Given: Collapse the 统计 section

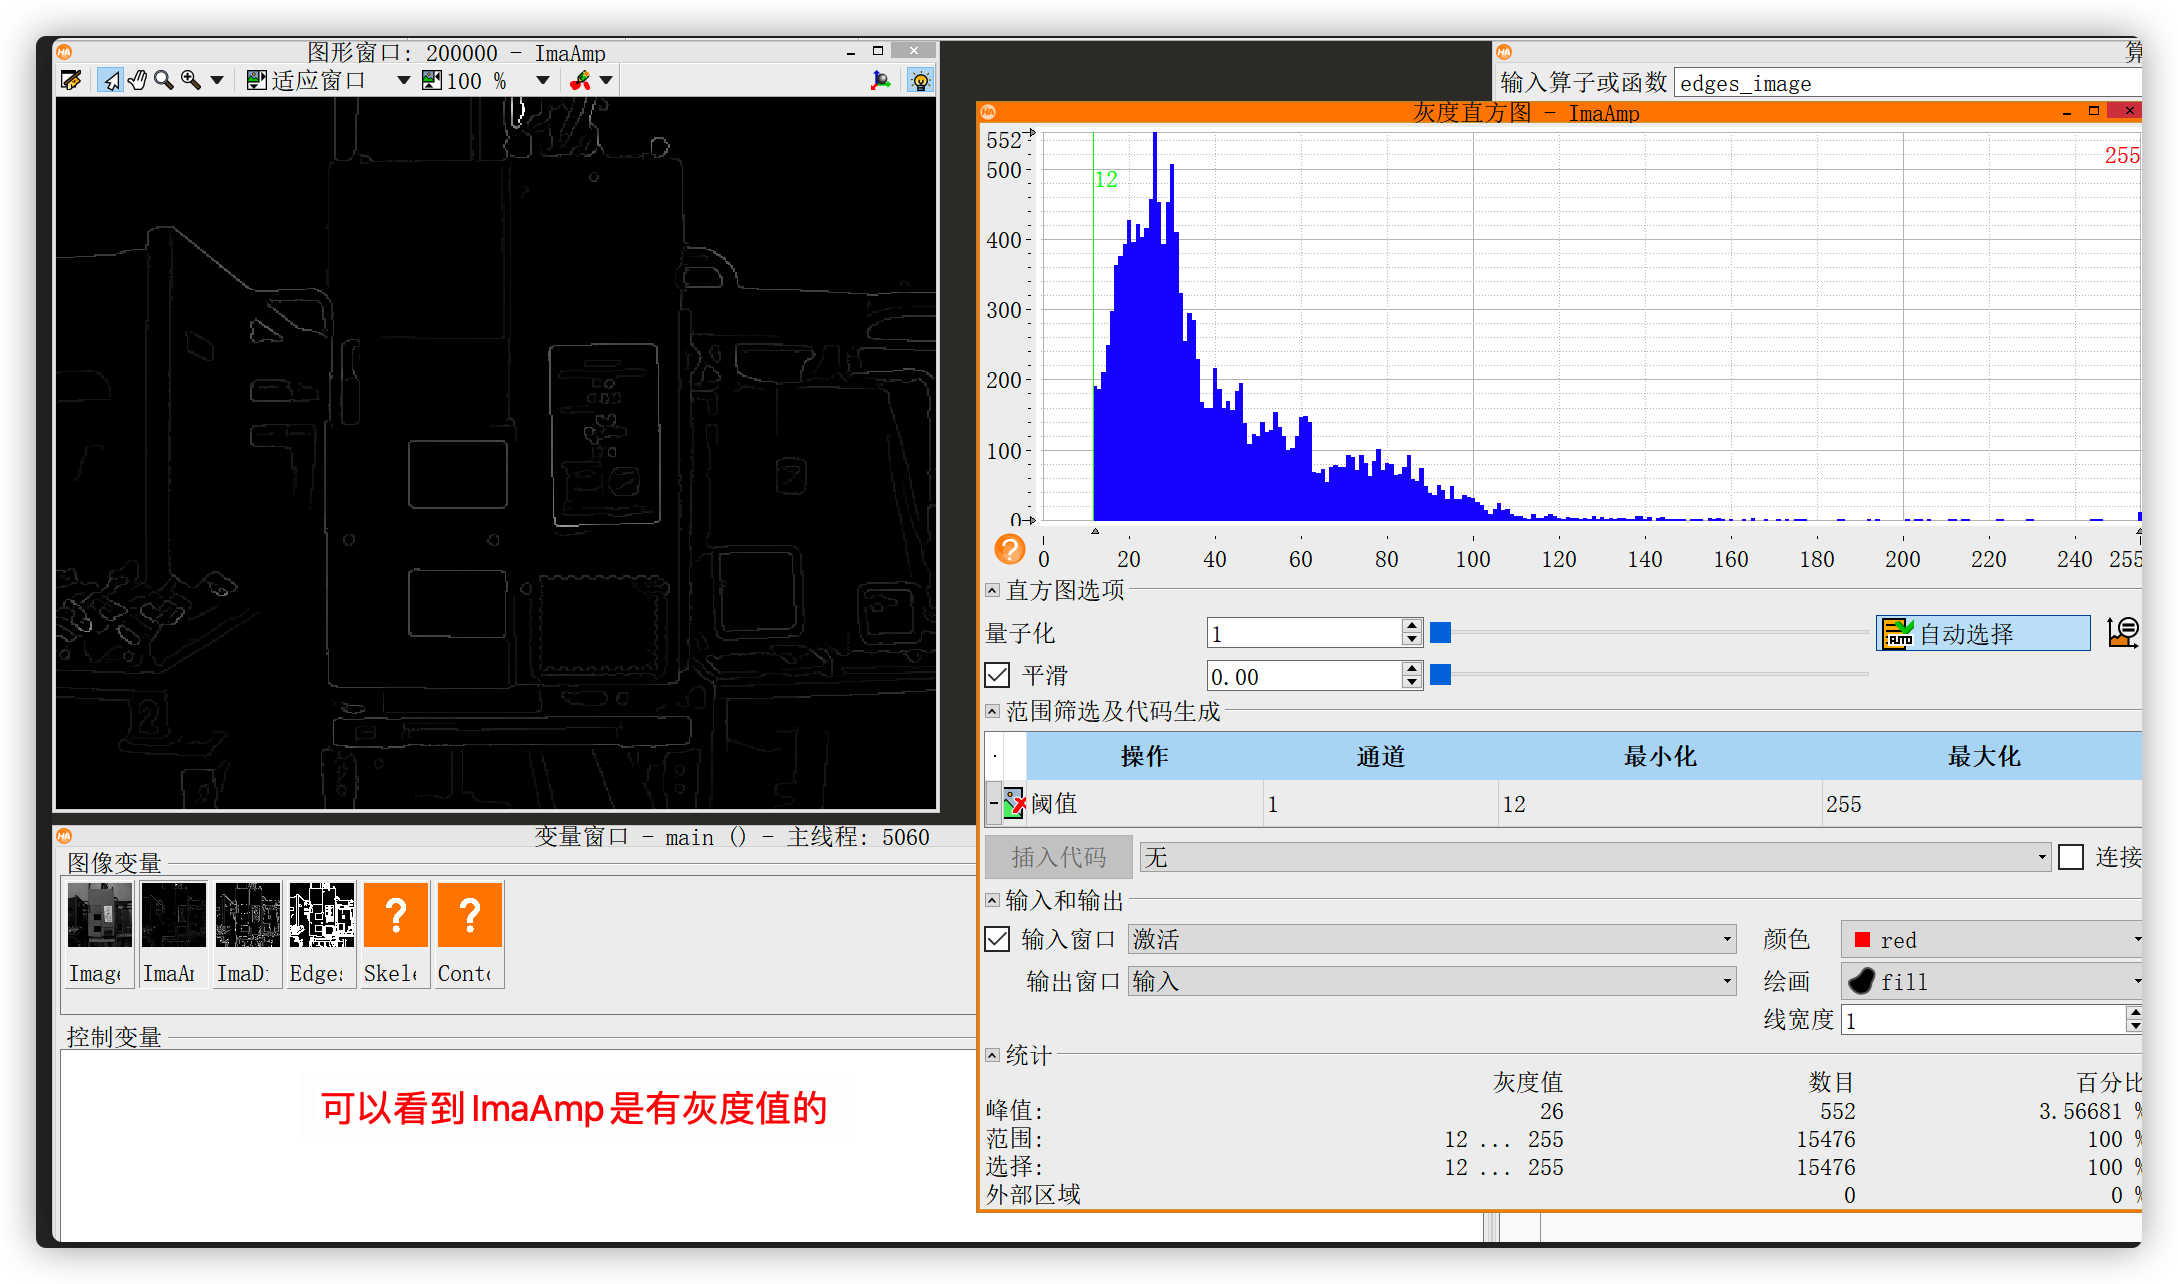Looking at the screenshot, I should click(x=991, y=1055).
